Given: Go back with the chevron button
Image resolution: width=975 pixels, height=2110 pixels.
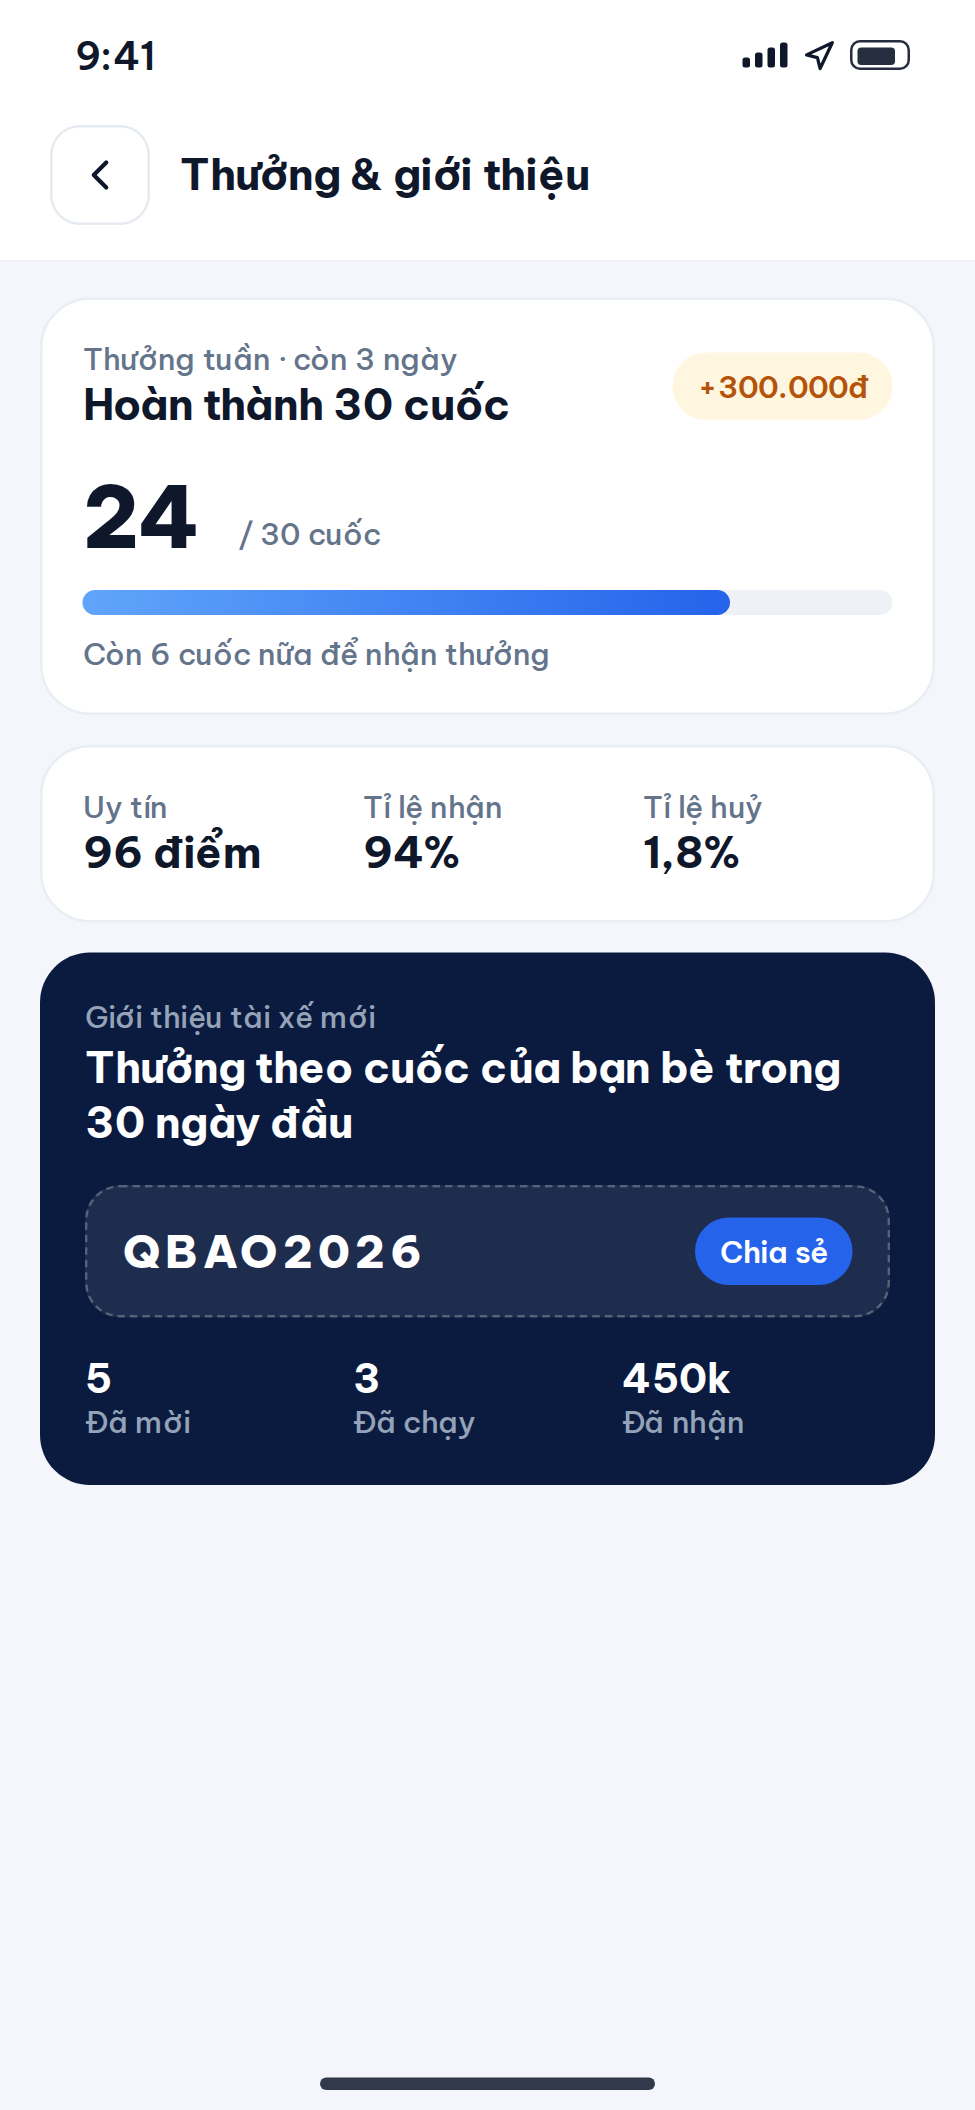Looking at the screenshot, I should [100, 175].
